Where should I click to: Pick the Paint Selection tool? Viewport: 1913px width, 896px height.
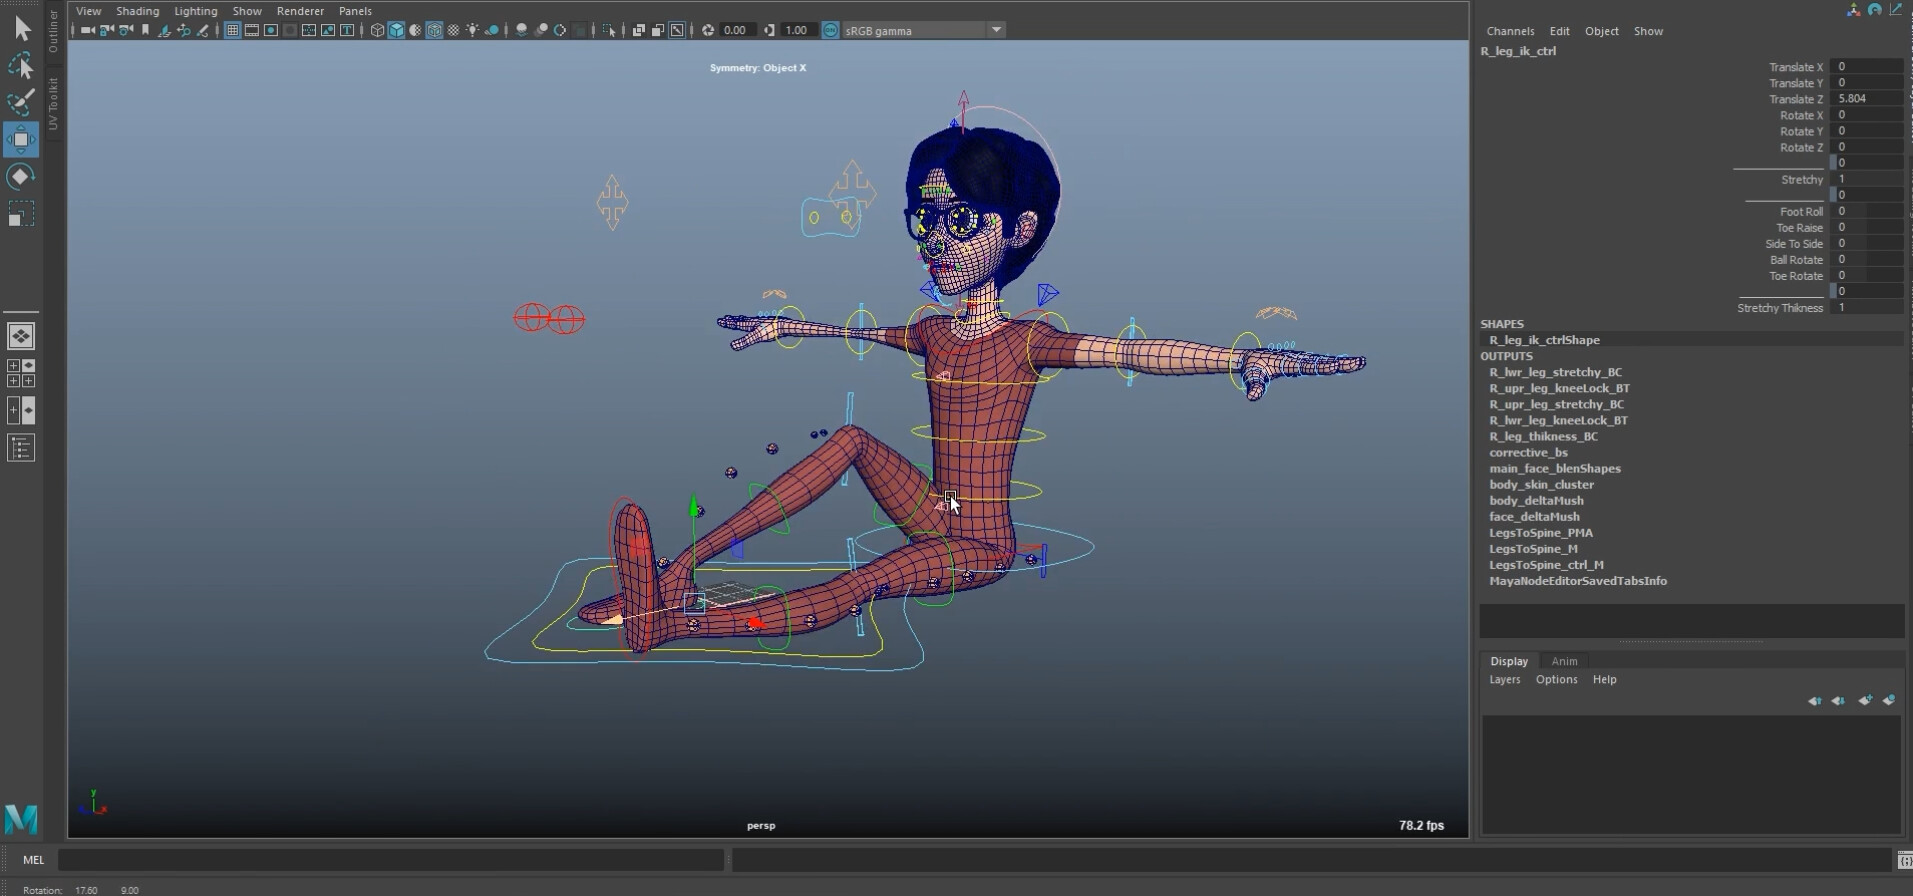click(21, 102)
